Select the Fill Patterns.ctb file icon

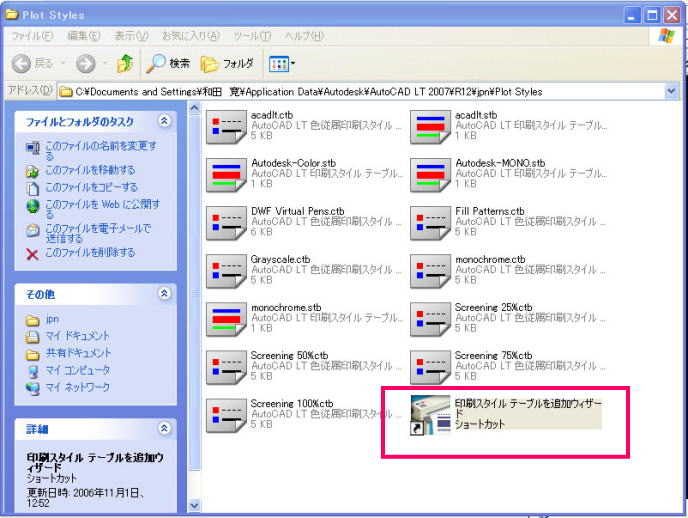430,223
